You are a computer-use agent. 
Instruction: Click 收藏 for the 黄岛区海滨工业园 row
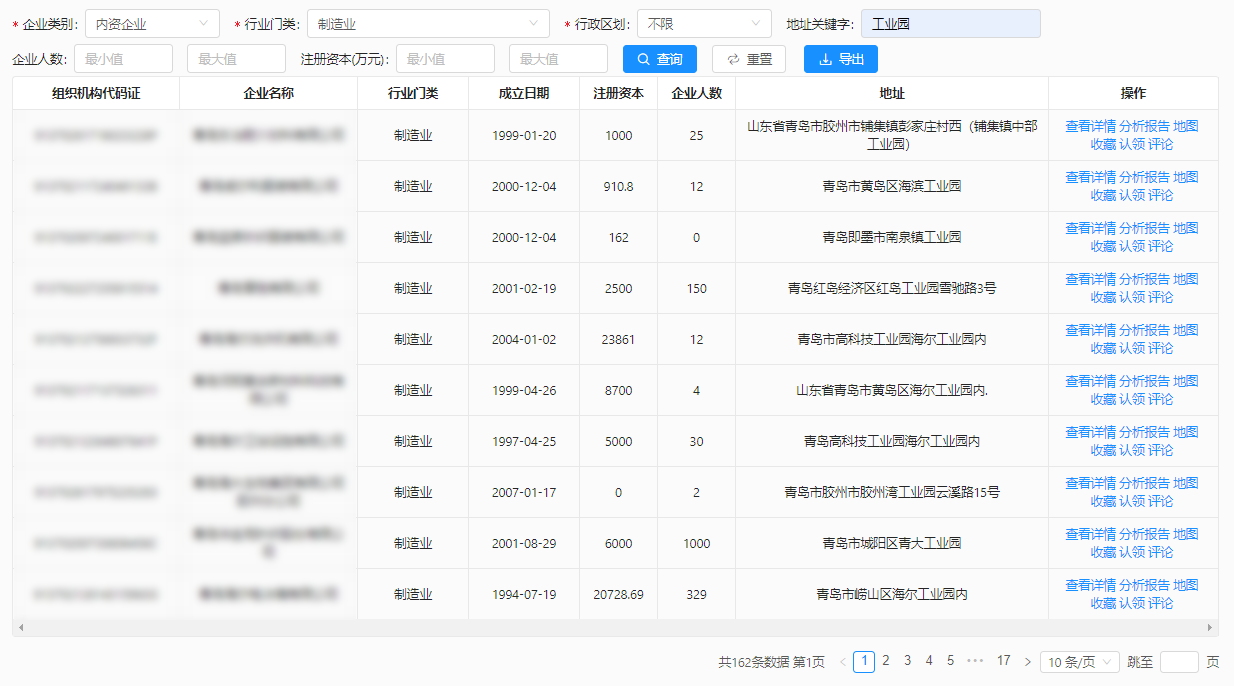coord(1103,195)
